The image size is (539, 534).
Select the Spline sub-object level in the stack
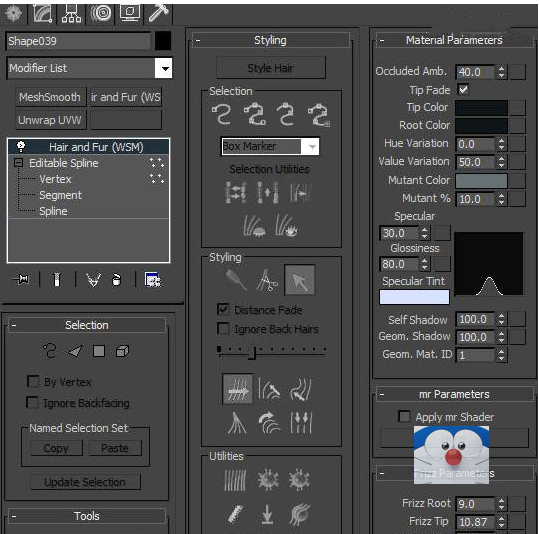53,211
